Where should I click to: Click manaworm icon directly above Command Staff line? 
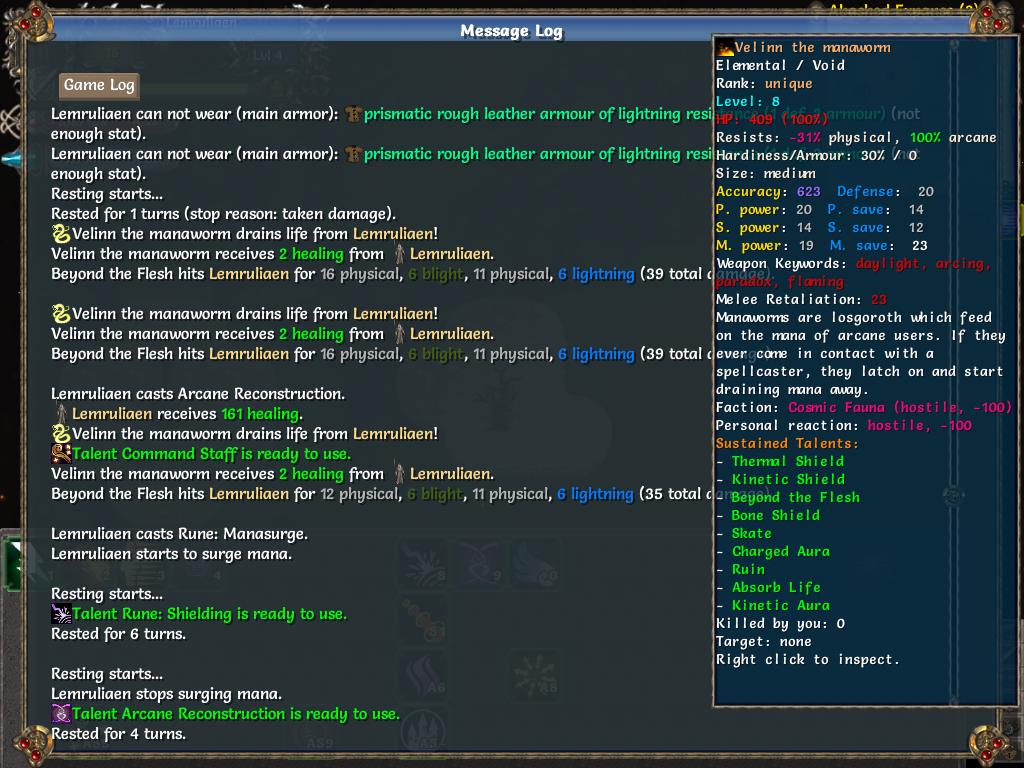(61, 434)
